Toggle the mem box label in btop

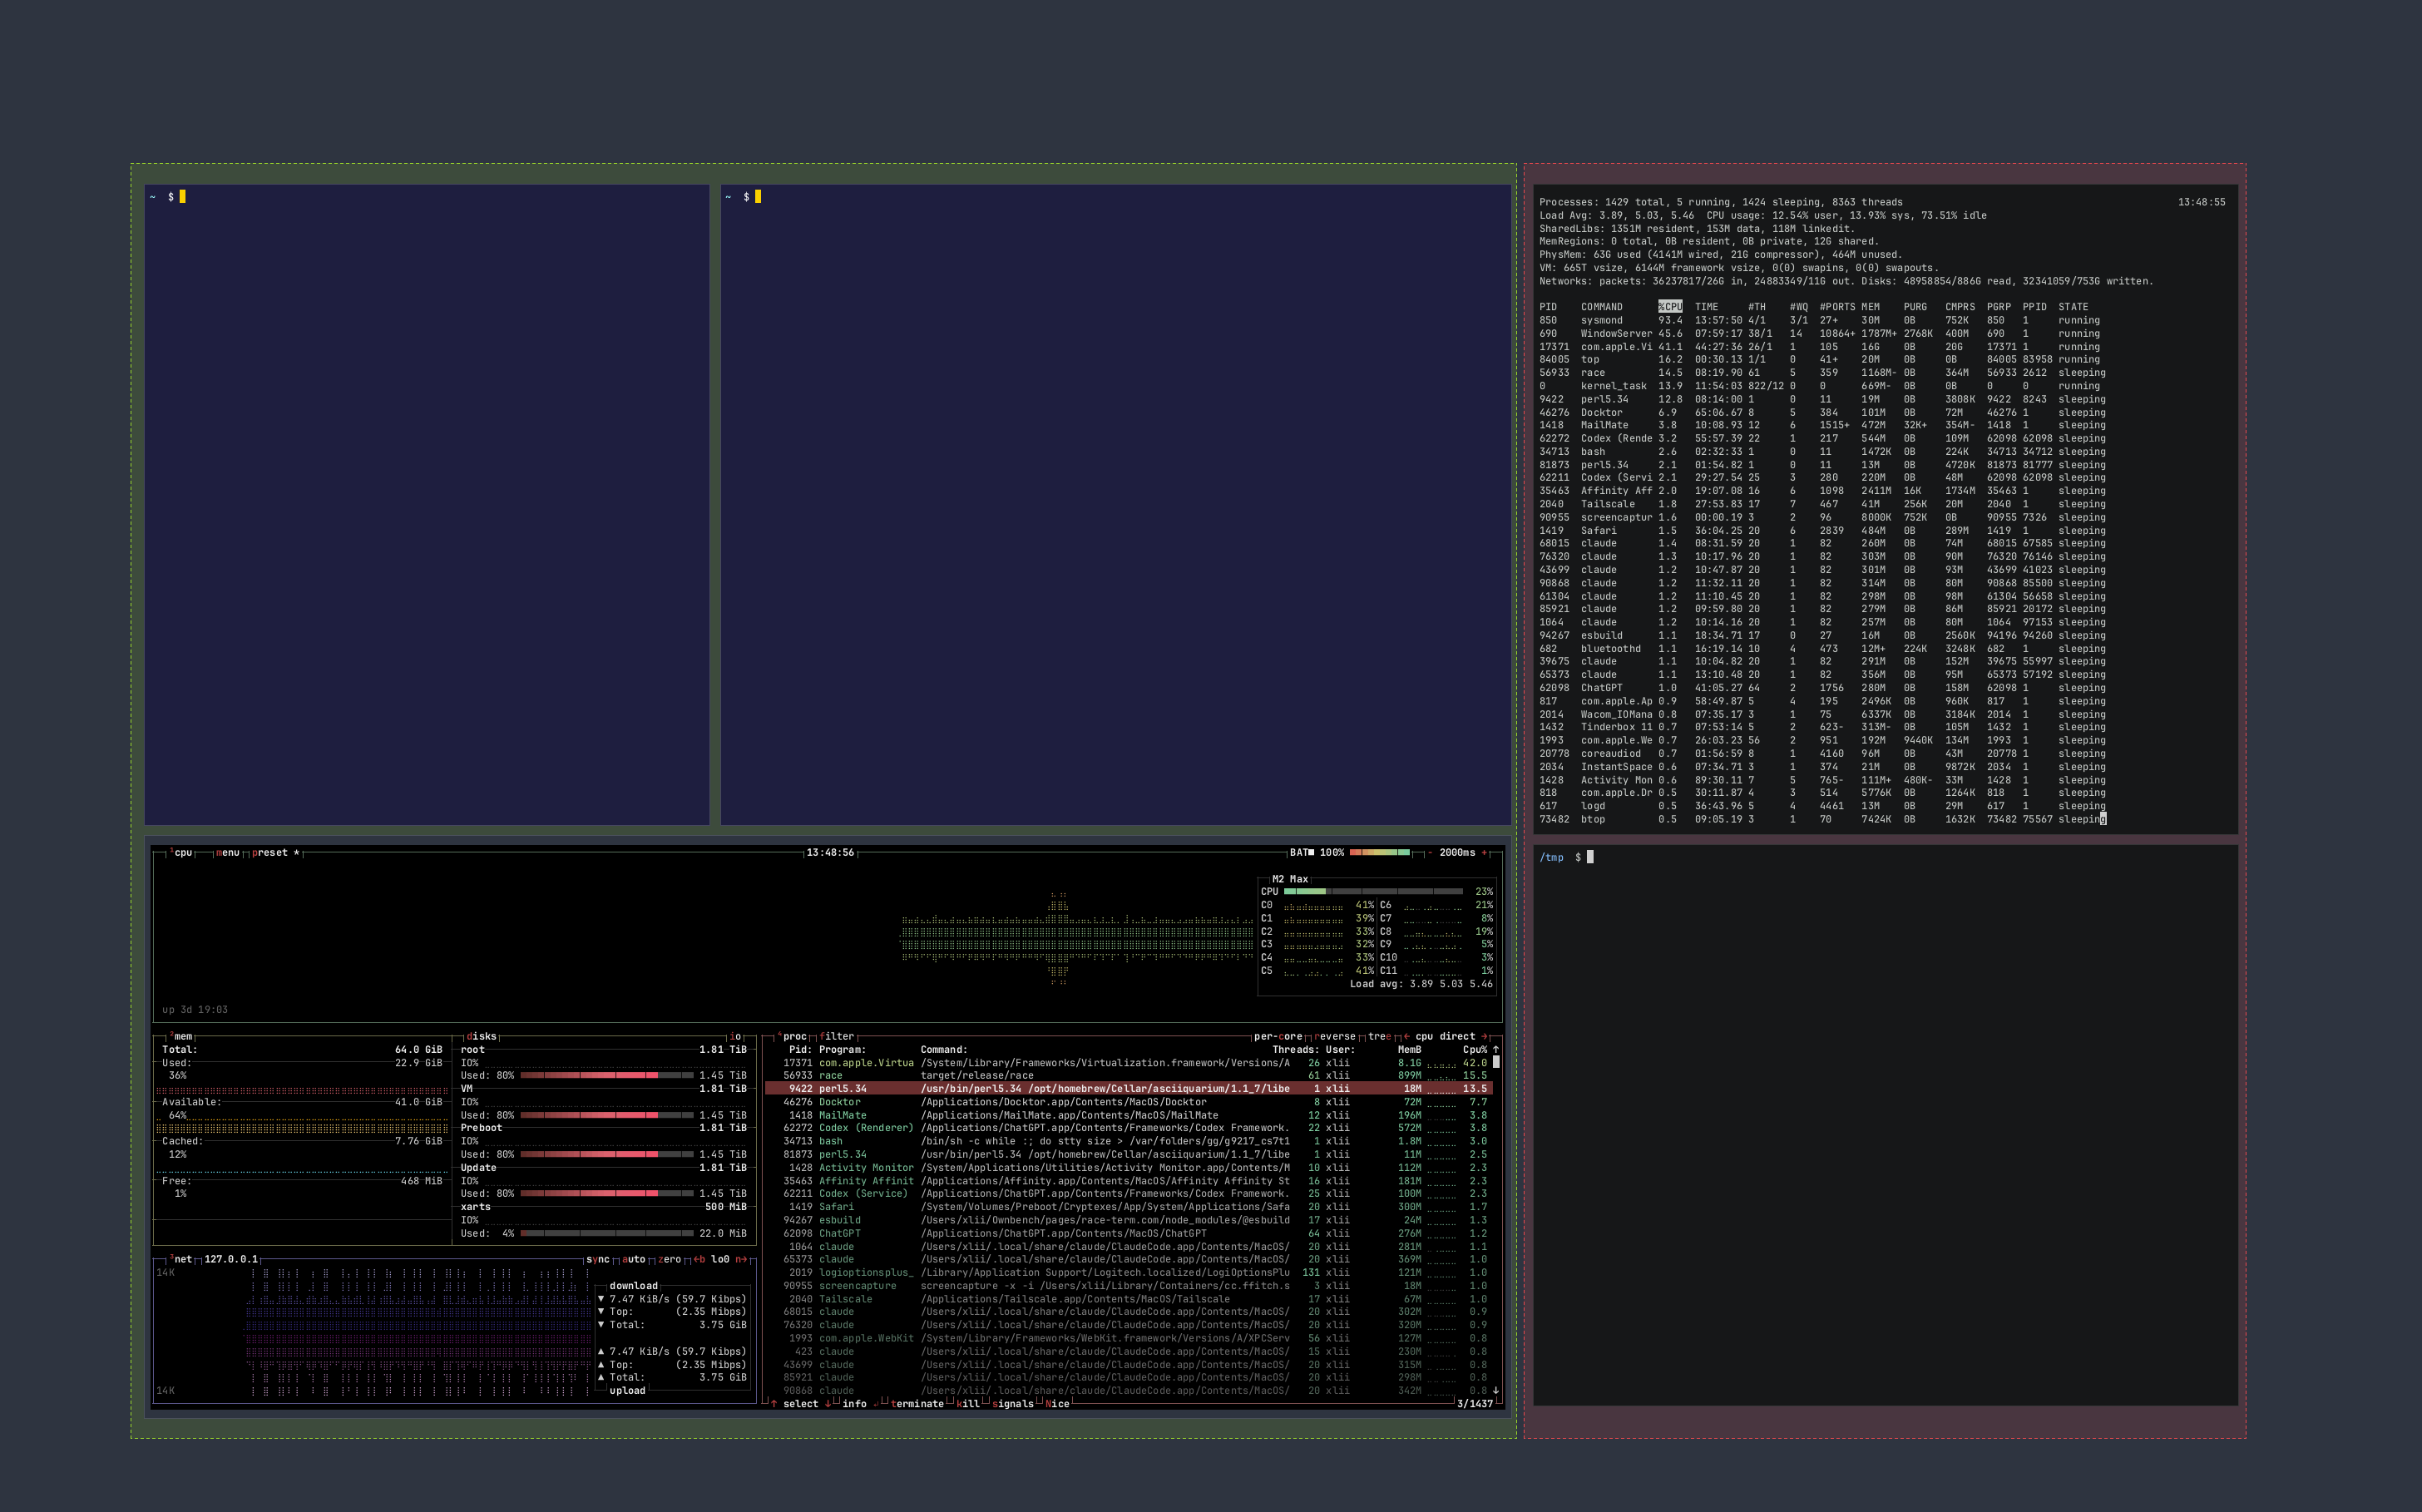point(181,1036)
